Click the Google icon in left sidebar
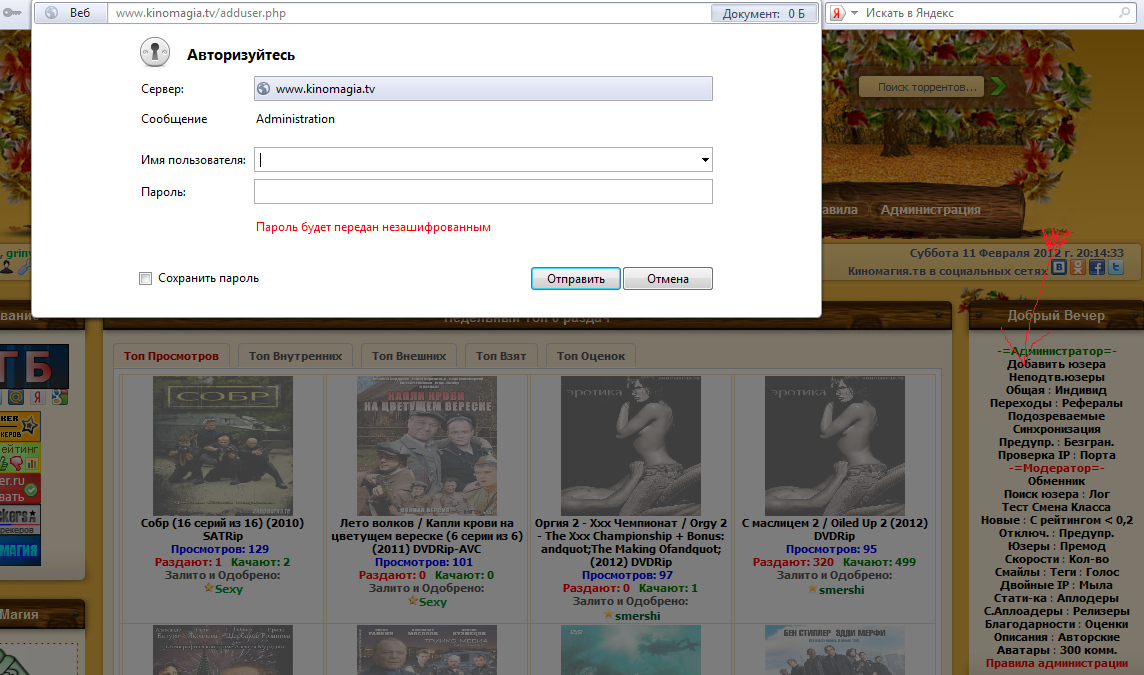Screen dimensions: 1144x675 59,397
